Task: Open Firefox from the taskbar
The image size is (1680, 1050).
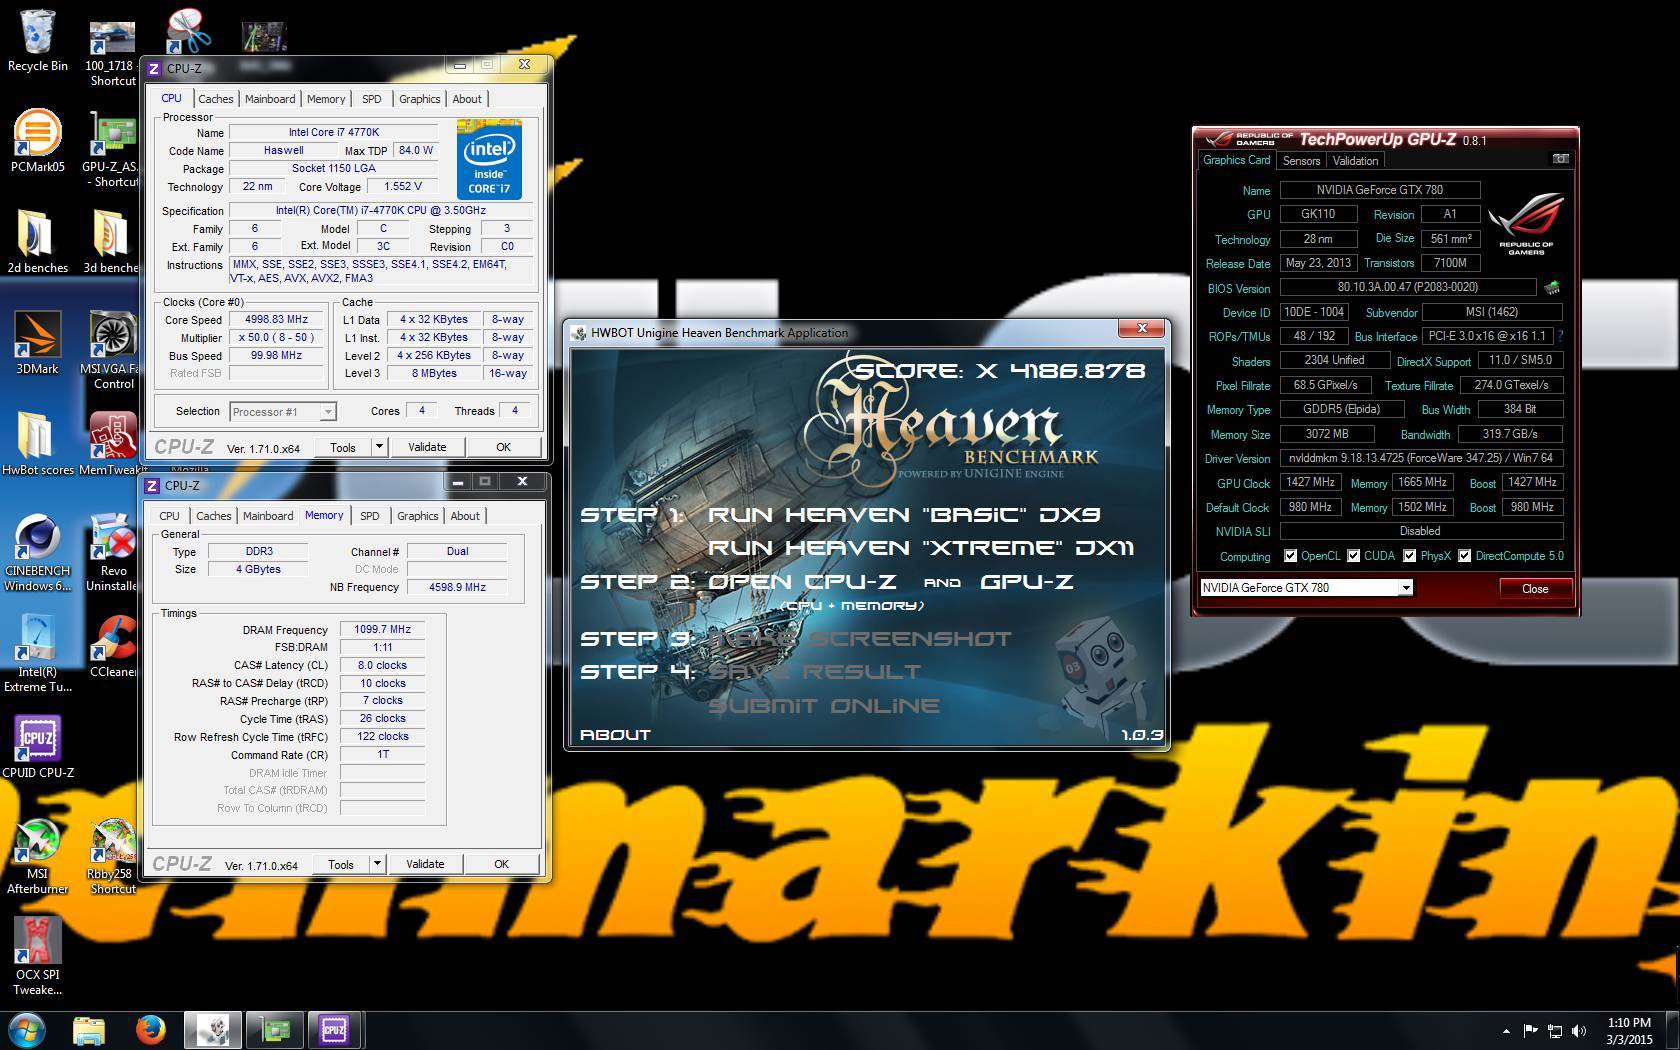Action: [x=151, y=1030]
